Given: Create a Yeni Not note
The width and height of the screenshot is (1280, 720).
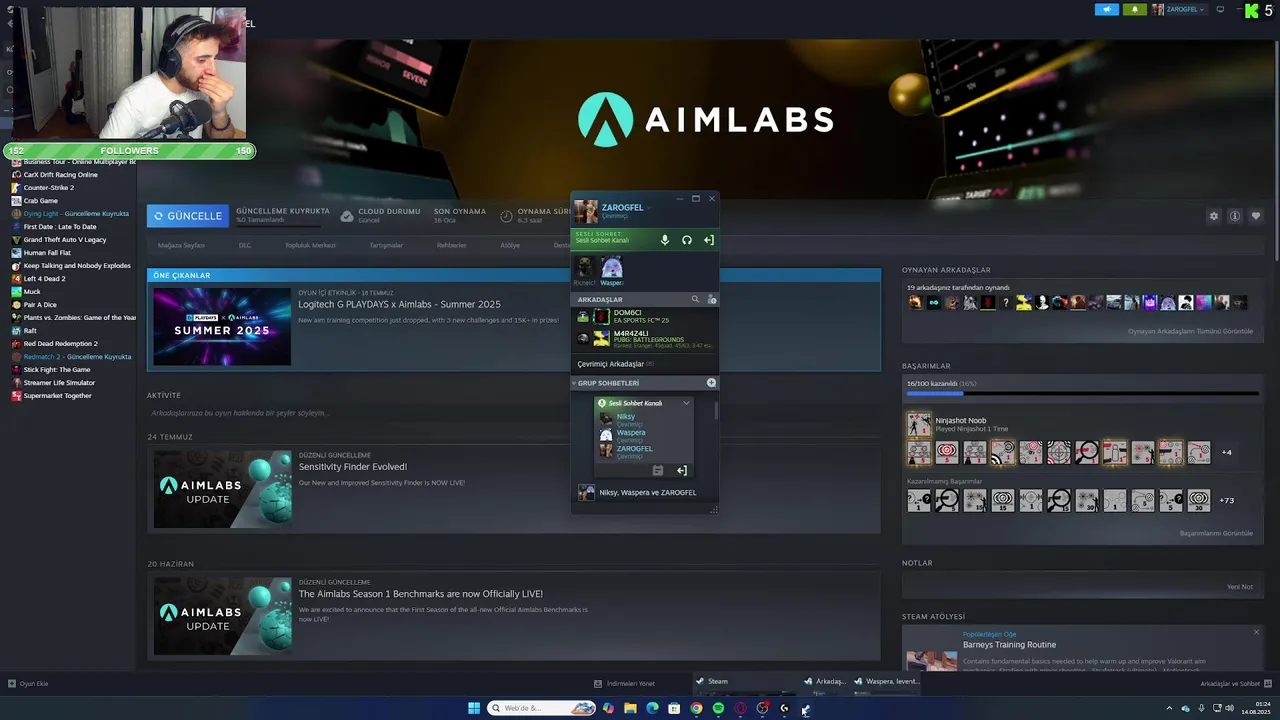Looking at the screenshot, I should click(1240, 587).
